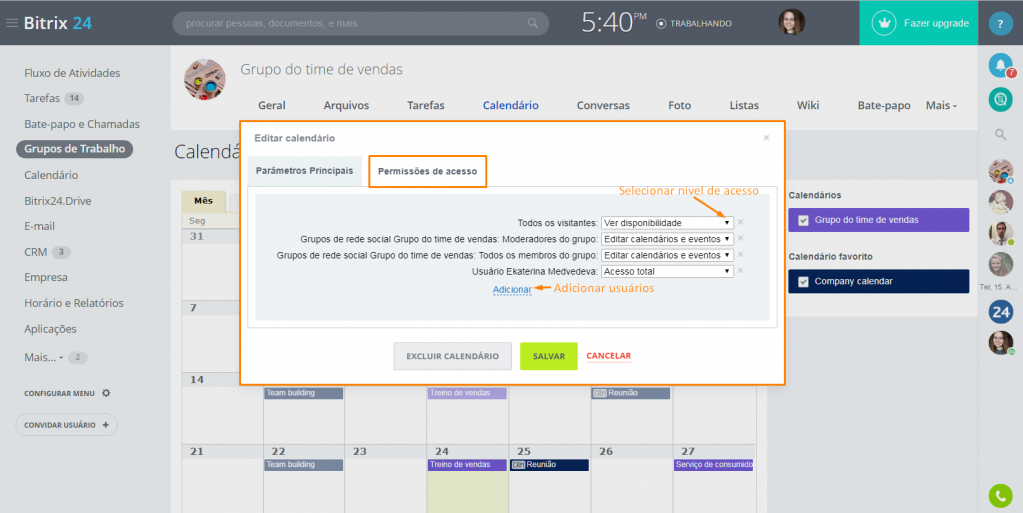Open the Reunião event on day 25

pyautogui.click(x=549, y=465)
